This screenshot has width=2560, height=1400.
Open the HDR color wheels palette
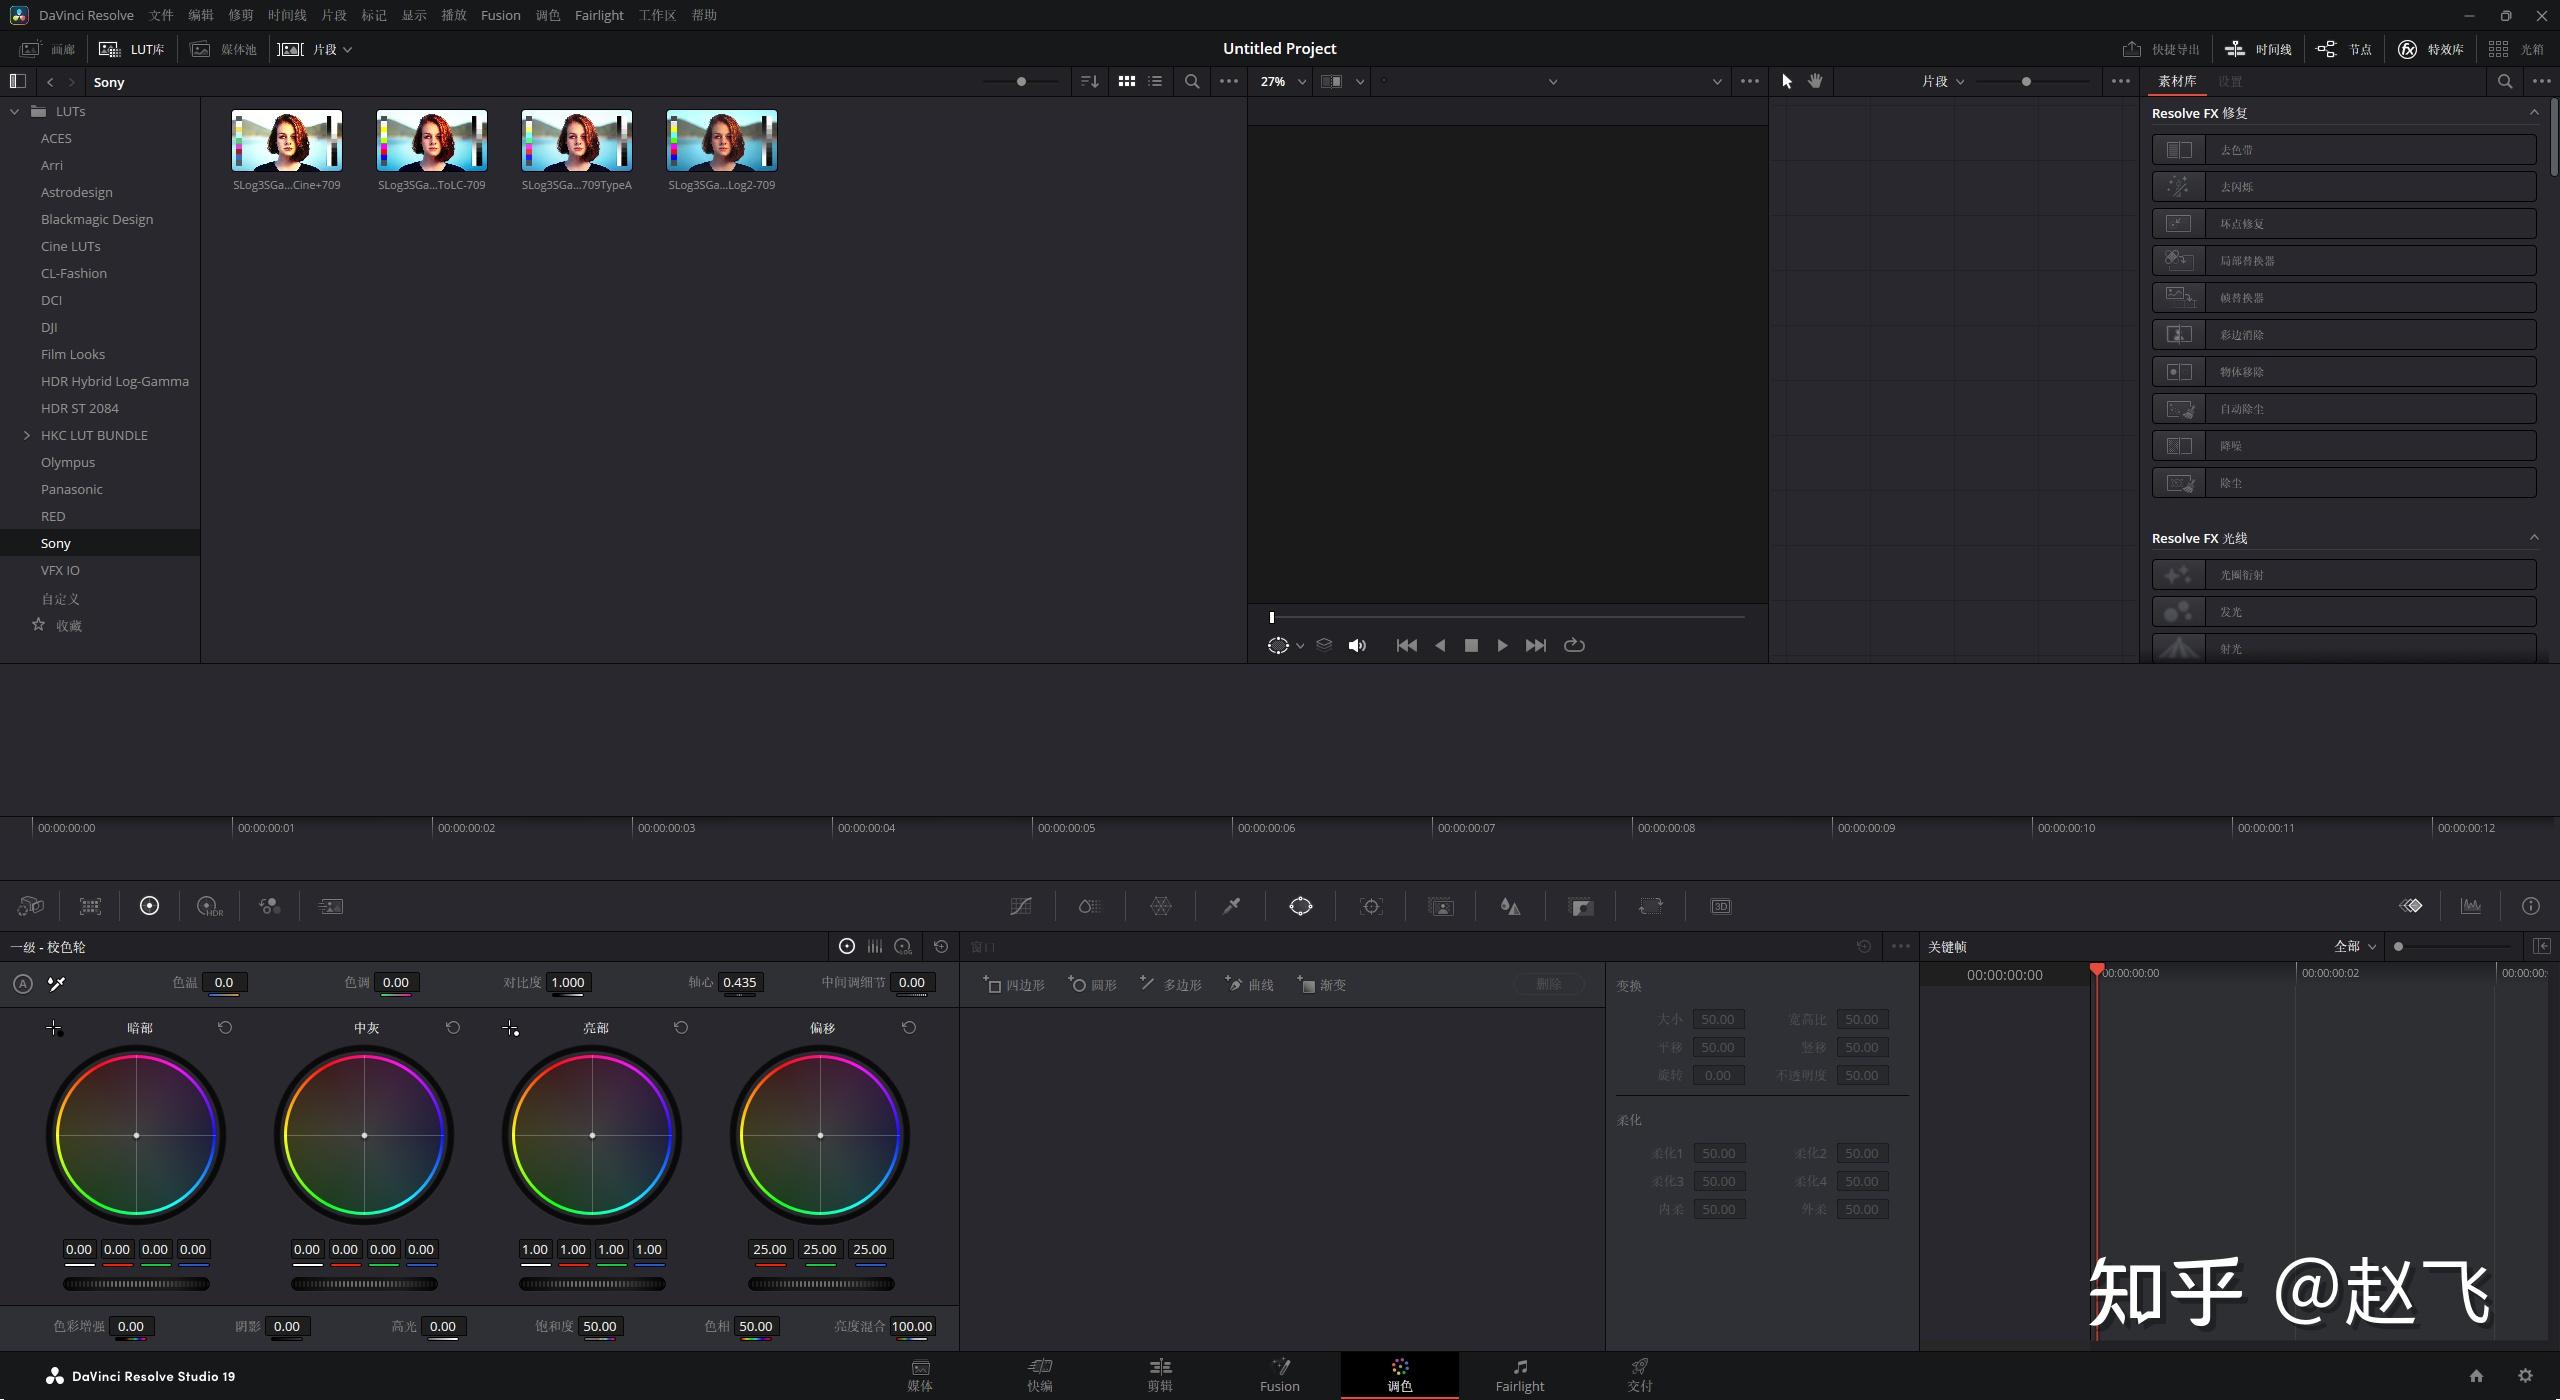[x=209, y=906]
